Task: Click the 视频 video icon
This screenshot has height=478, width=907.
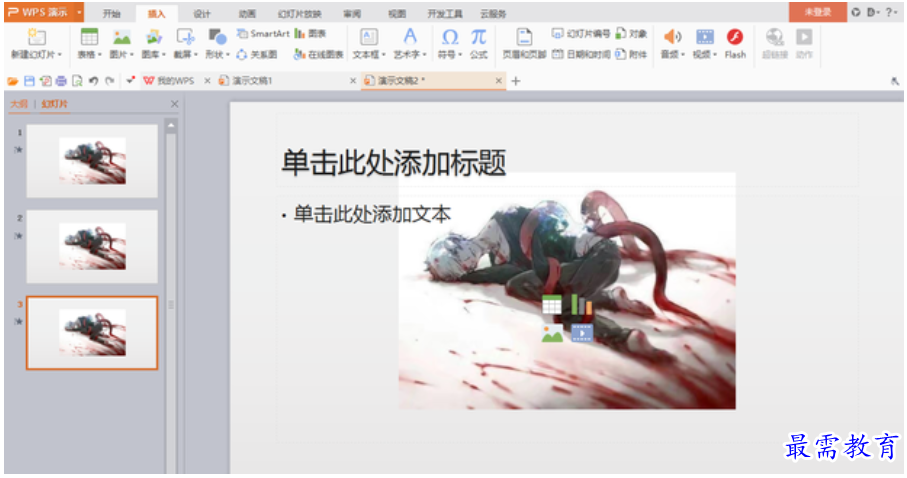Action: (x=705, y=37)
